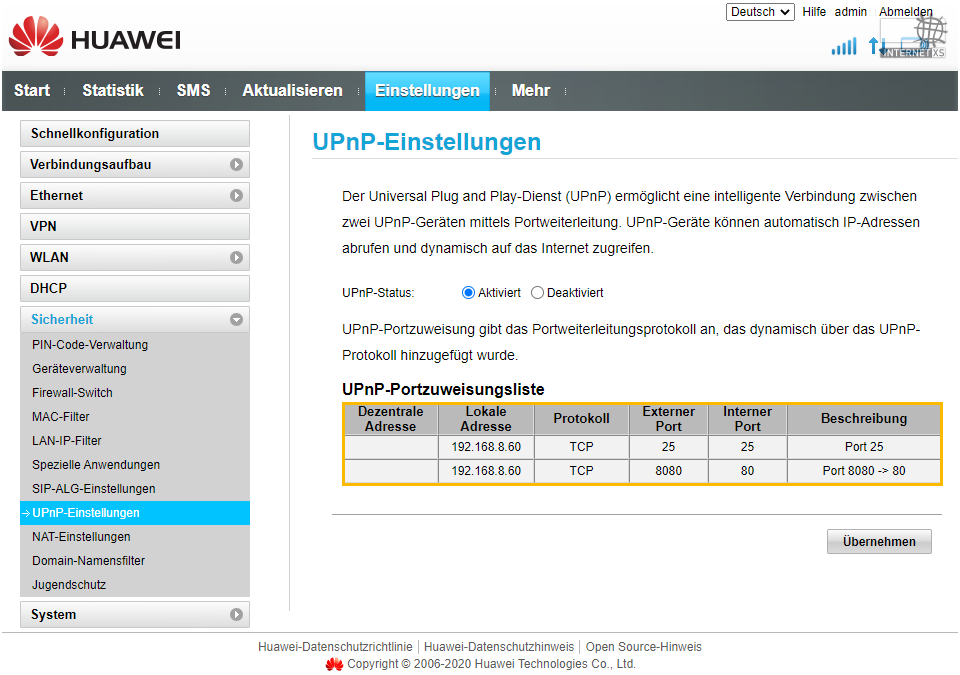Click the Huawei logo in the header
This screenshot has width=960, height=675.
click(x=95, y=38)
